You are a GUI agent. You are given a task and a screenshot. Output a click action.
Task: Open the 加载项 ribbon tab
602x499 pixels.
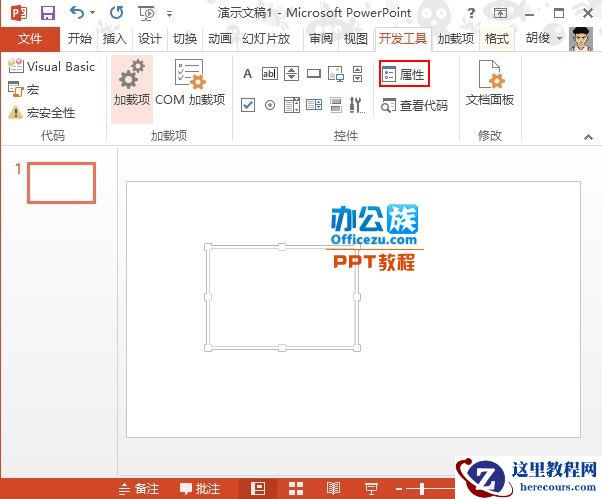click(456, 39)
